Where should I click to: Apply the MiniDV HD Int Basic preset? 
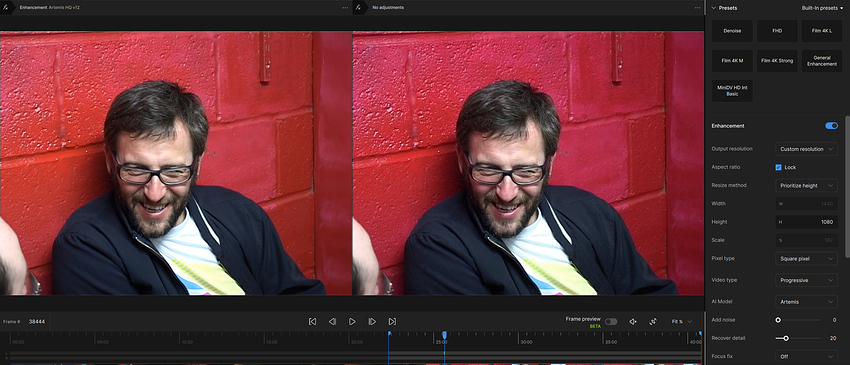click(732, 91)
